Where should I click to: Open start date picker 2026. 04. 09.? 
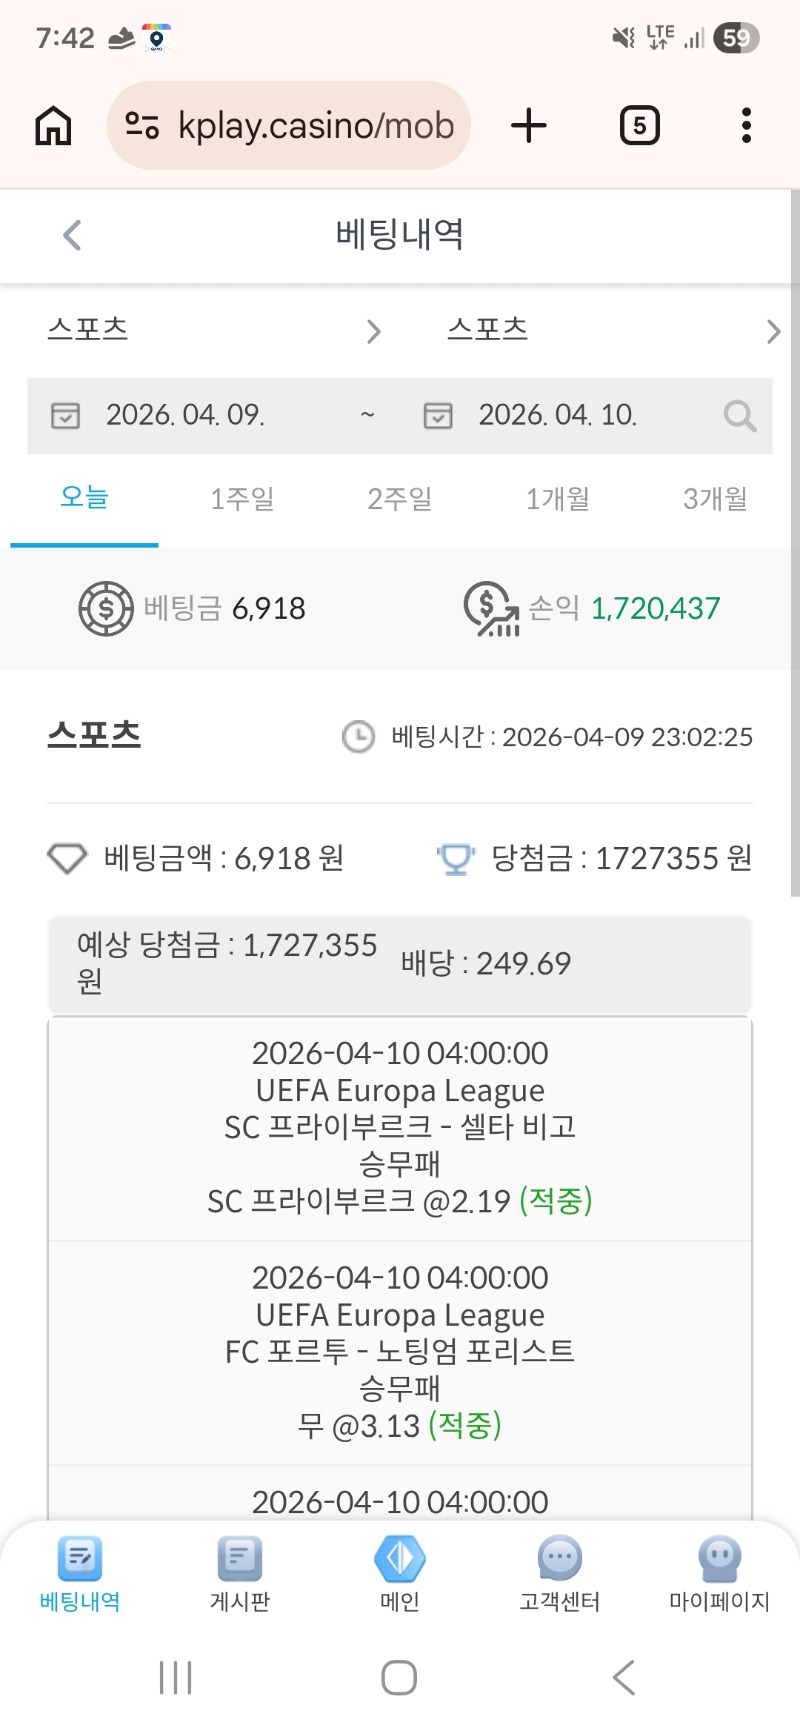185,415
